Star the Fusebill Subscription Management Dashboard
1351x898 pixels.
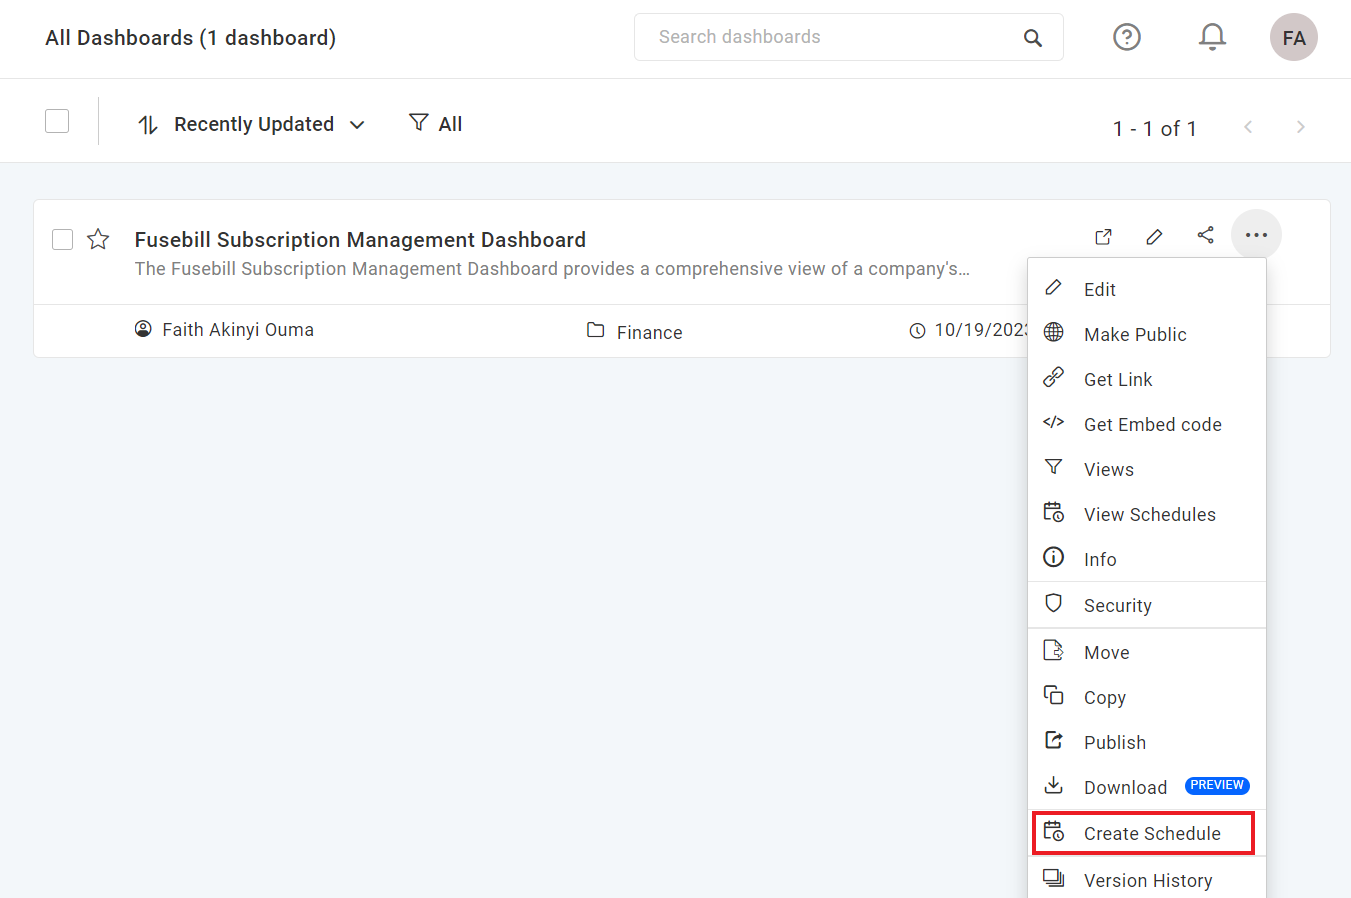pos(97,239)
